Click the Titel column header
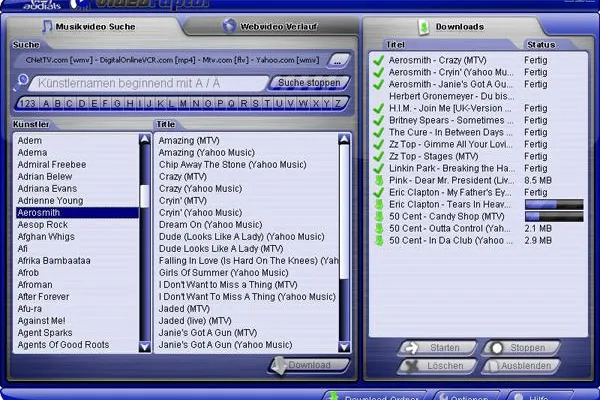Viewport: 600px width, 400px height. (x=395, y=45)
